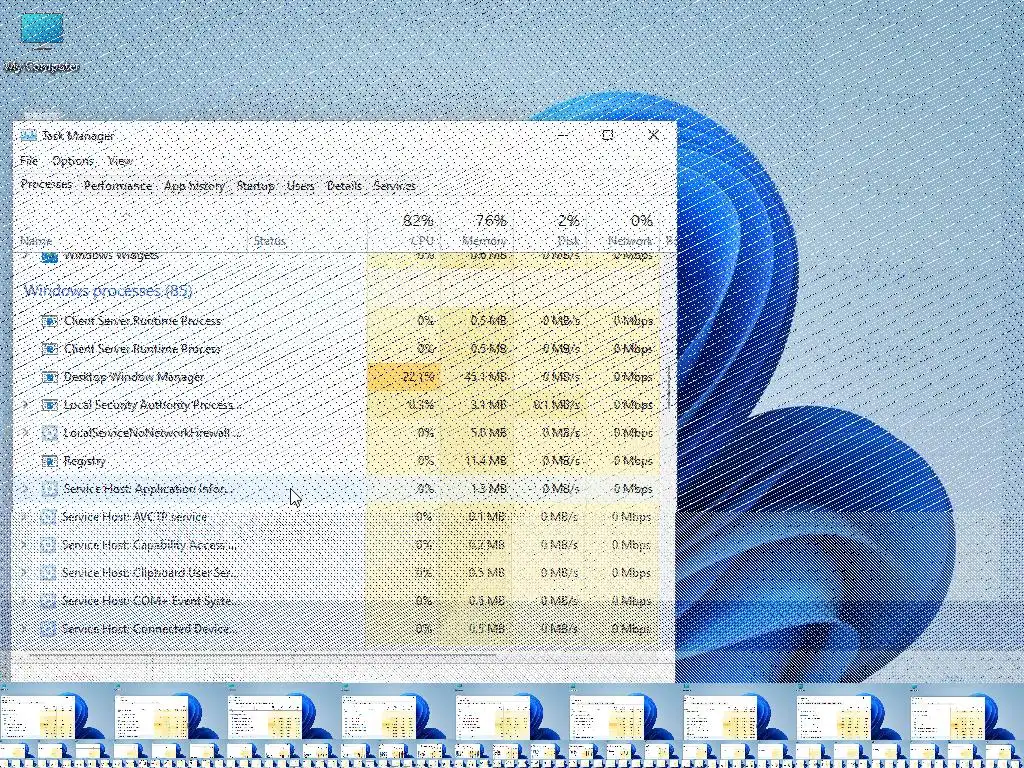The image size is (1024, 768).
Task: Switch to the Processes tab
Action: [x=46, y=185]
